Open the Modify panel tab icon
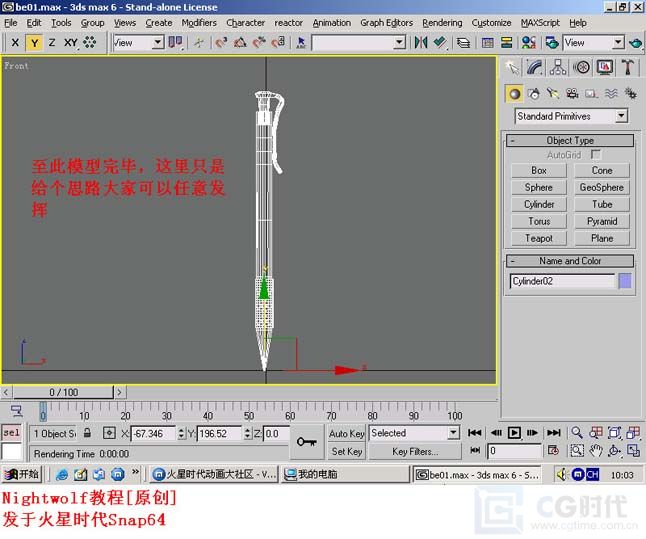This screenshot has width=646, height=539. [535, 67]
